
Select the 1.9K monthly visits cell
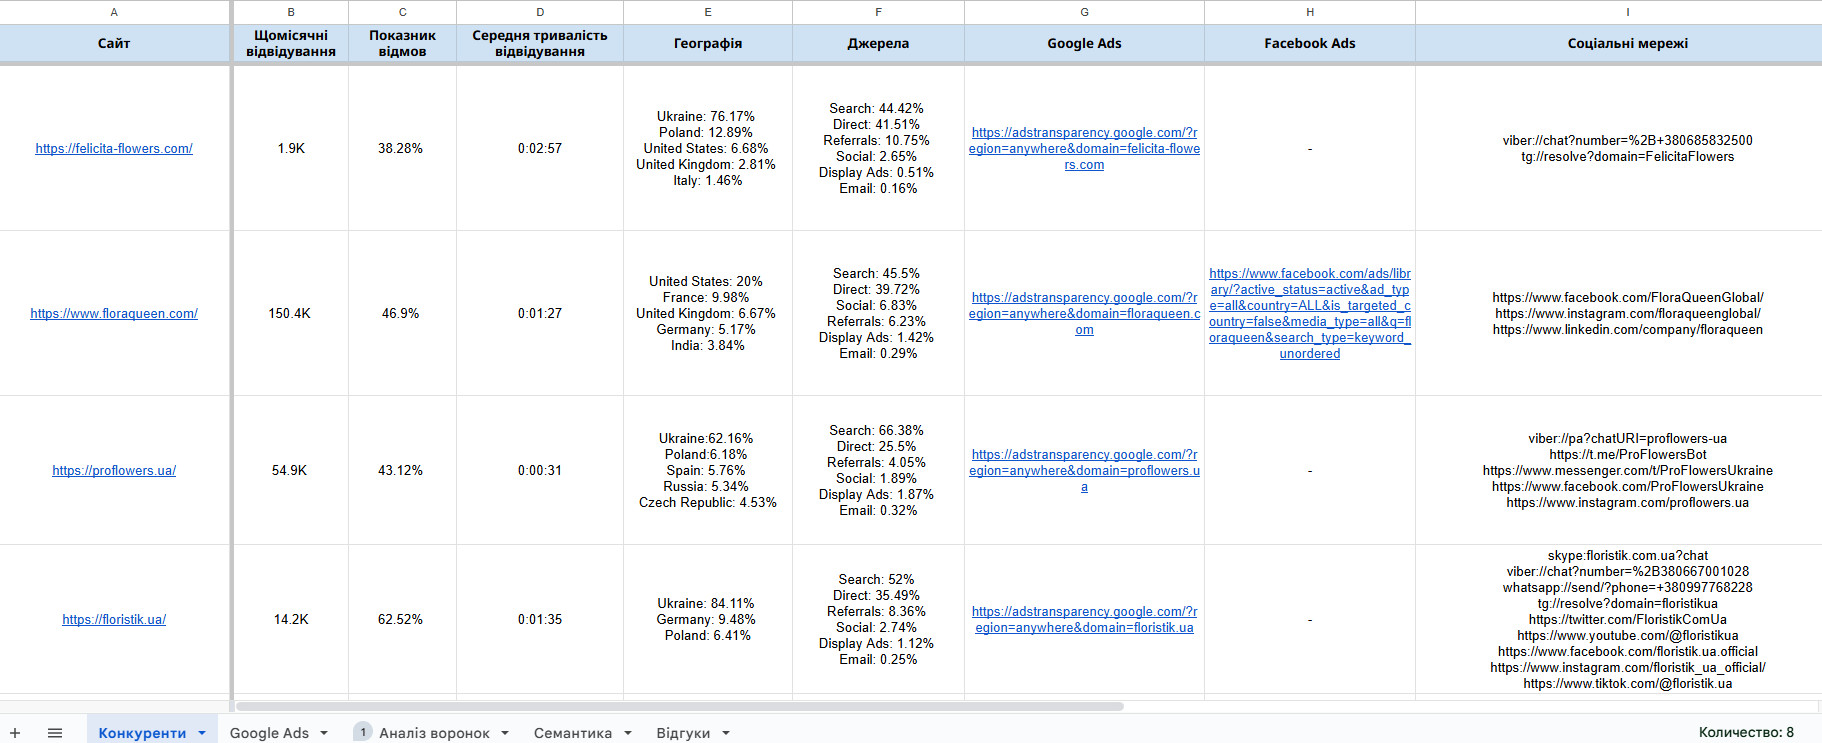point(291,149)
